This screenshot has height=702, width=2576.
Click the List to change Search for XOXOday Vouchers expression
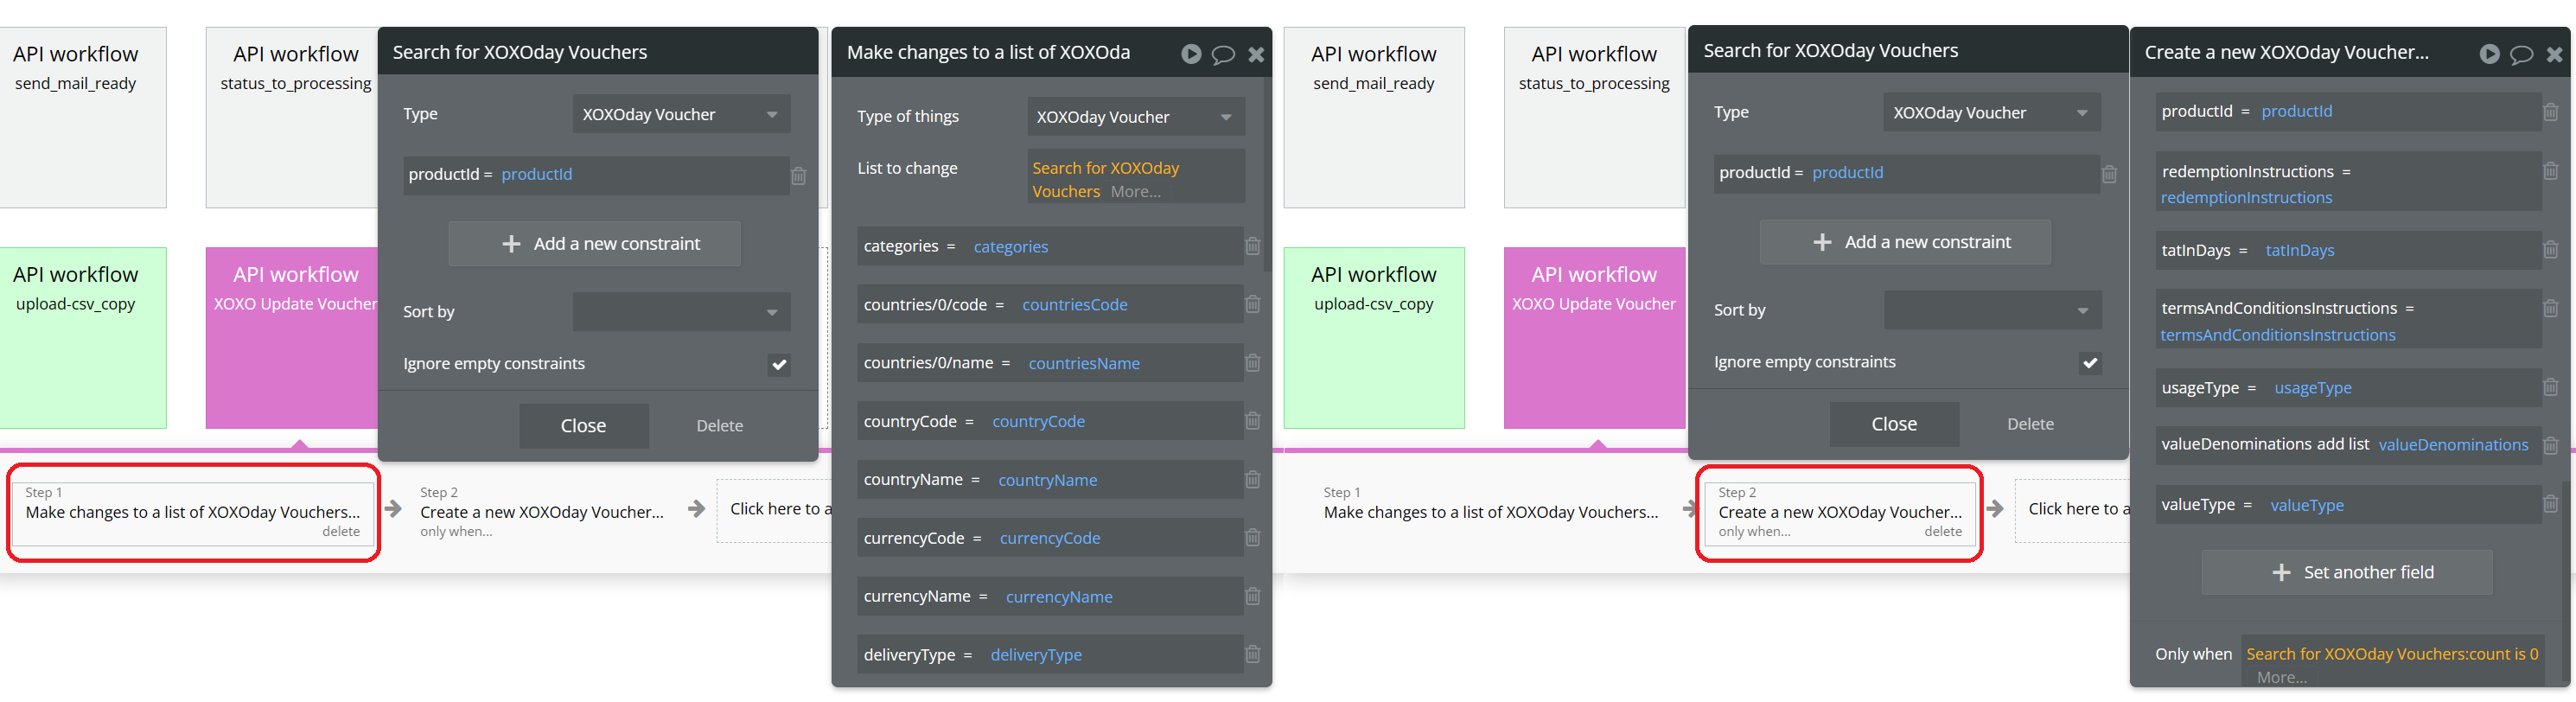tap(1105, 179)
